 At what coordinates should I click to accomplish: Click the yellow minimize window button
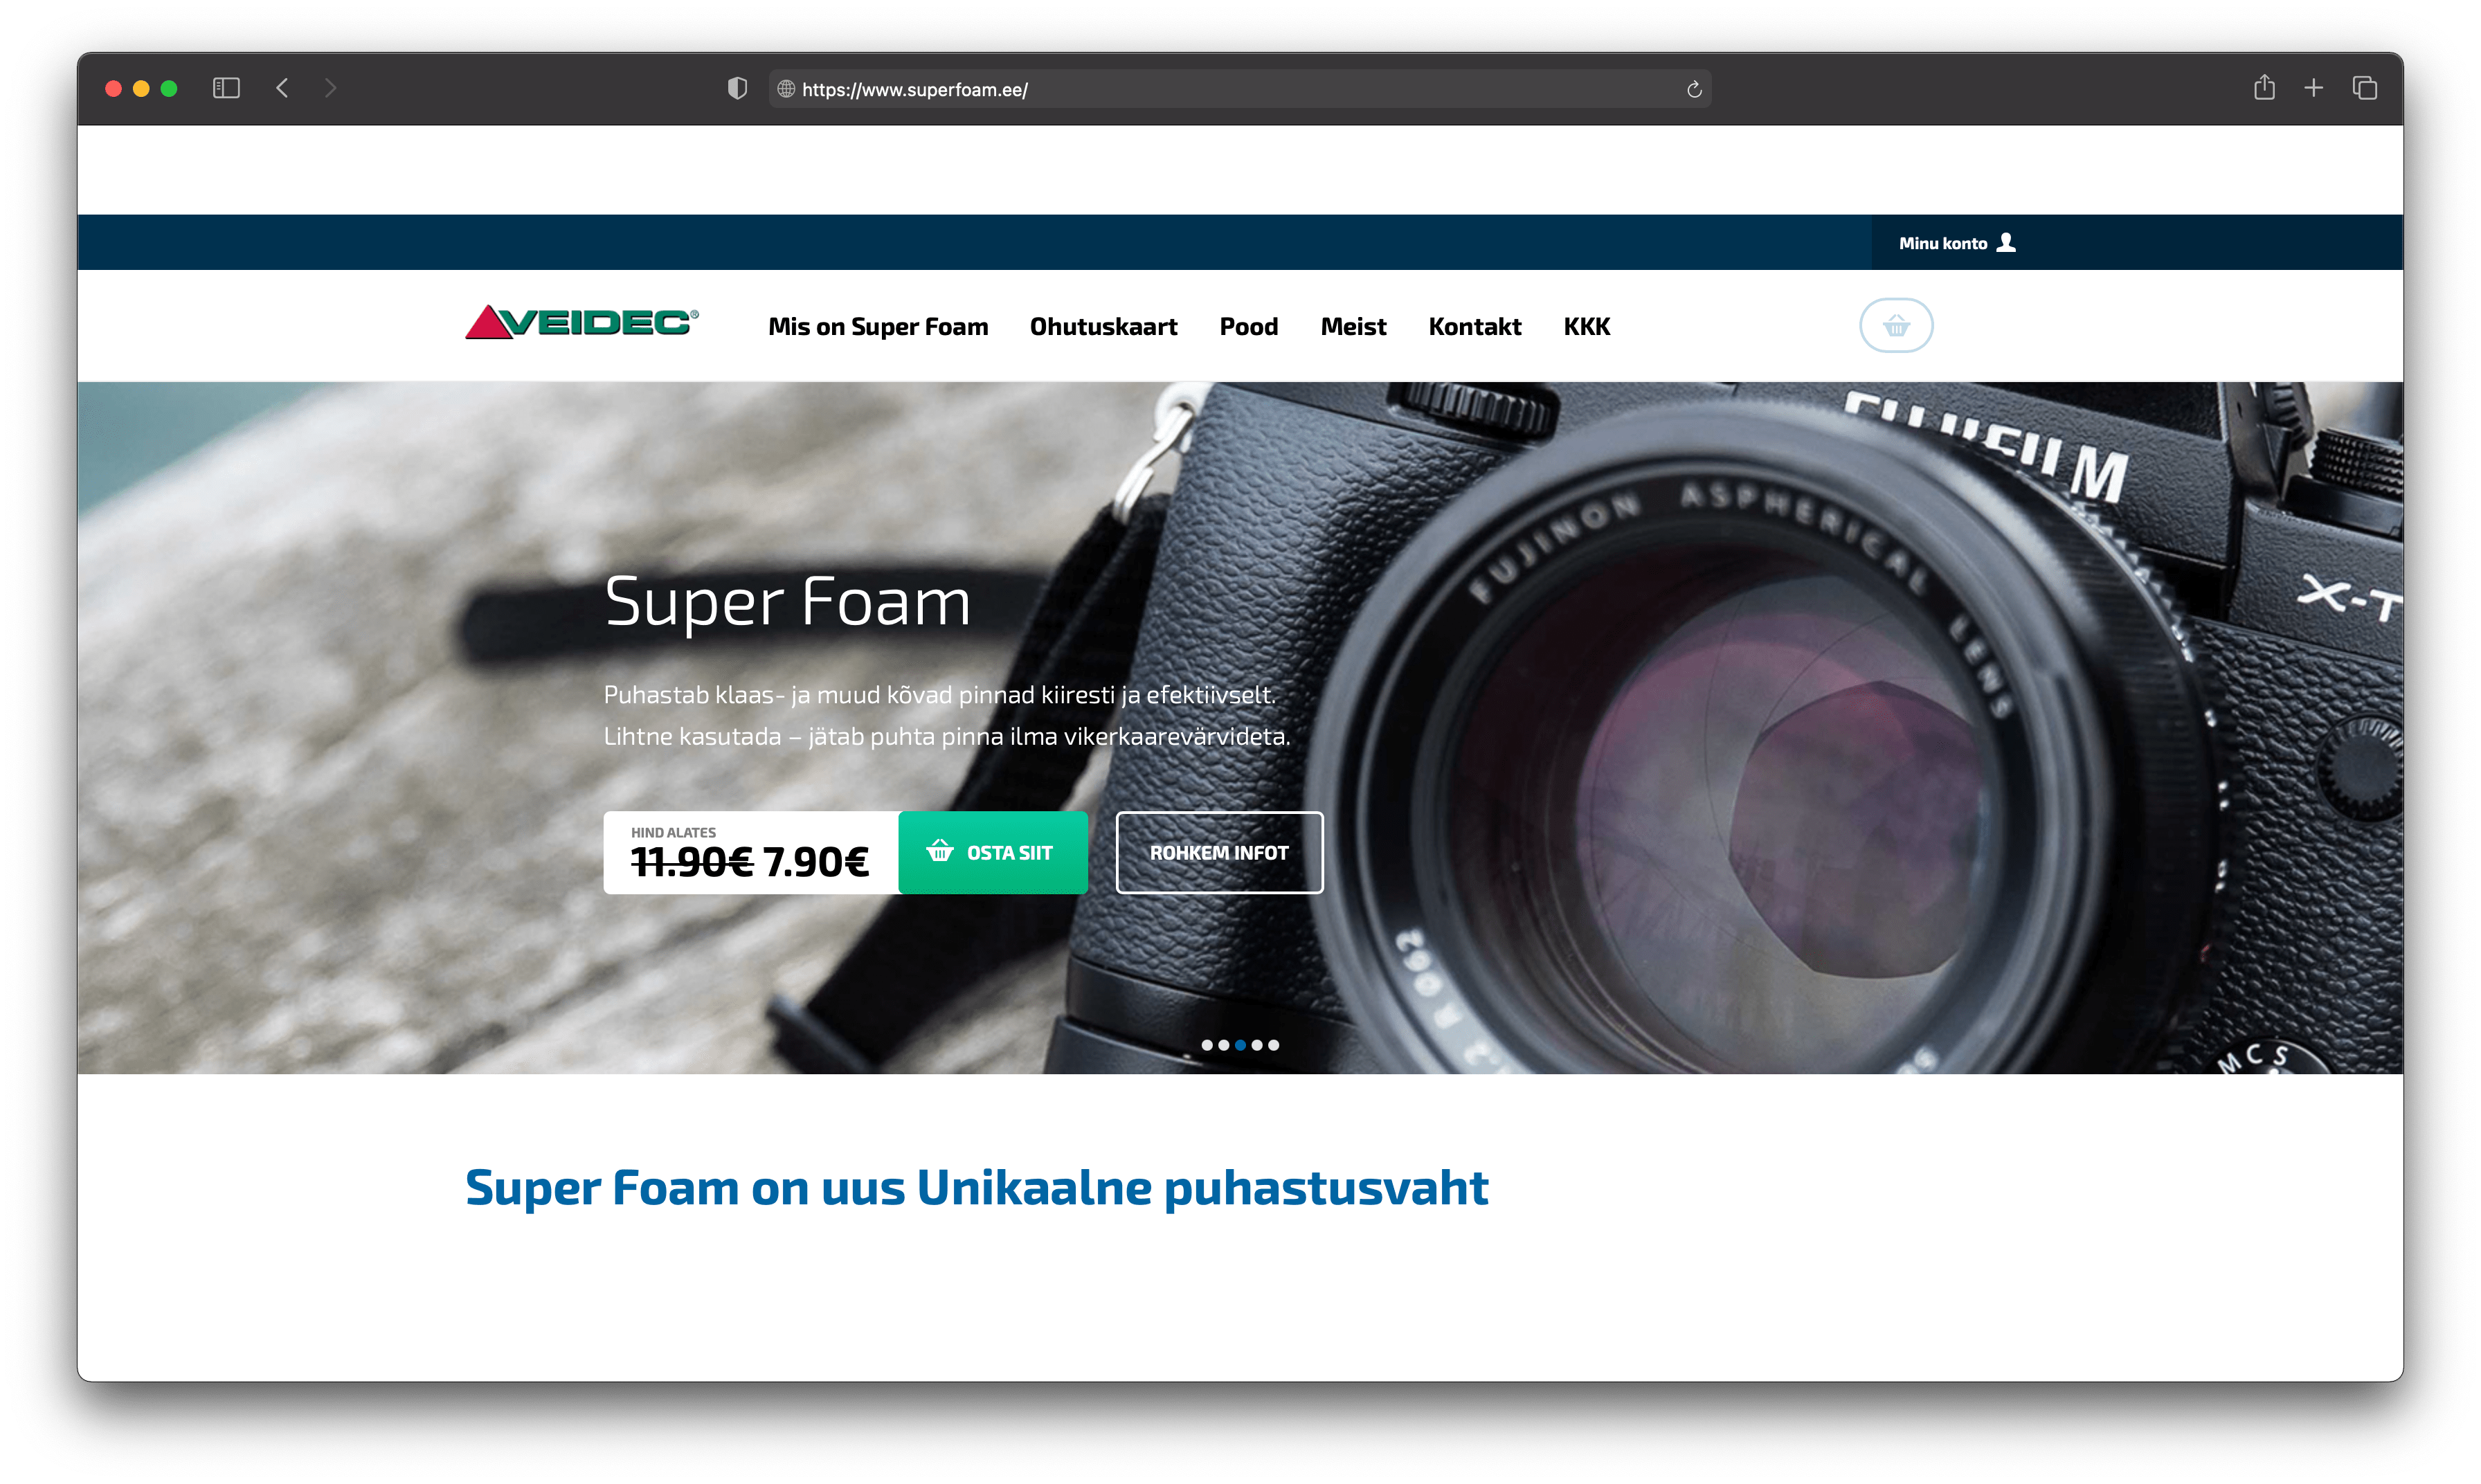pos(141,88)
